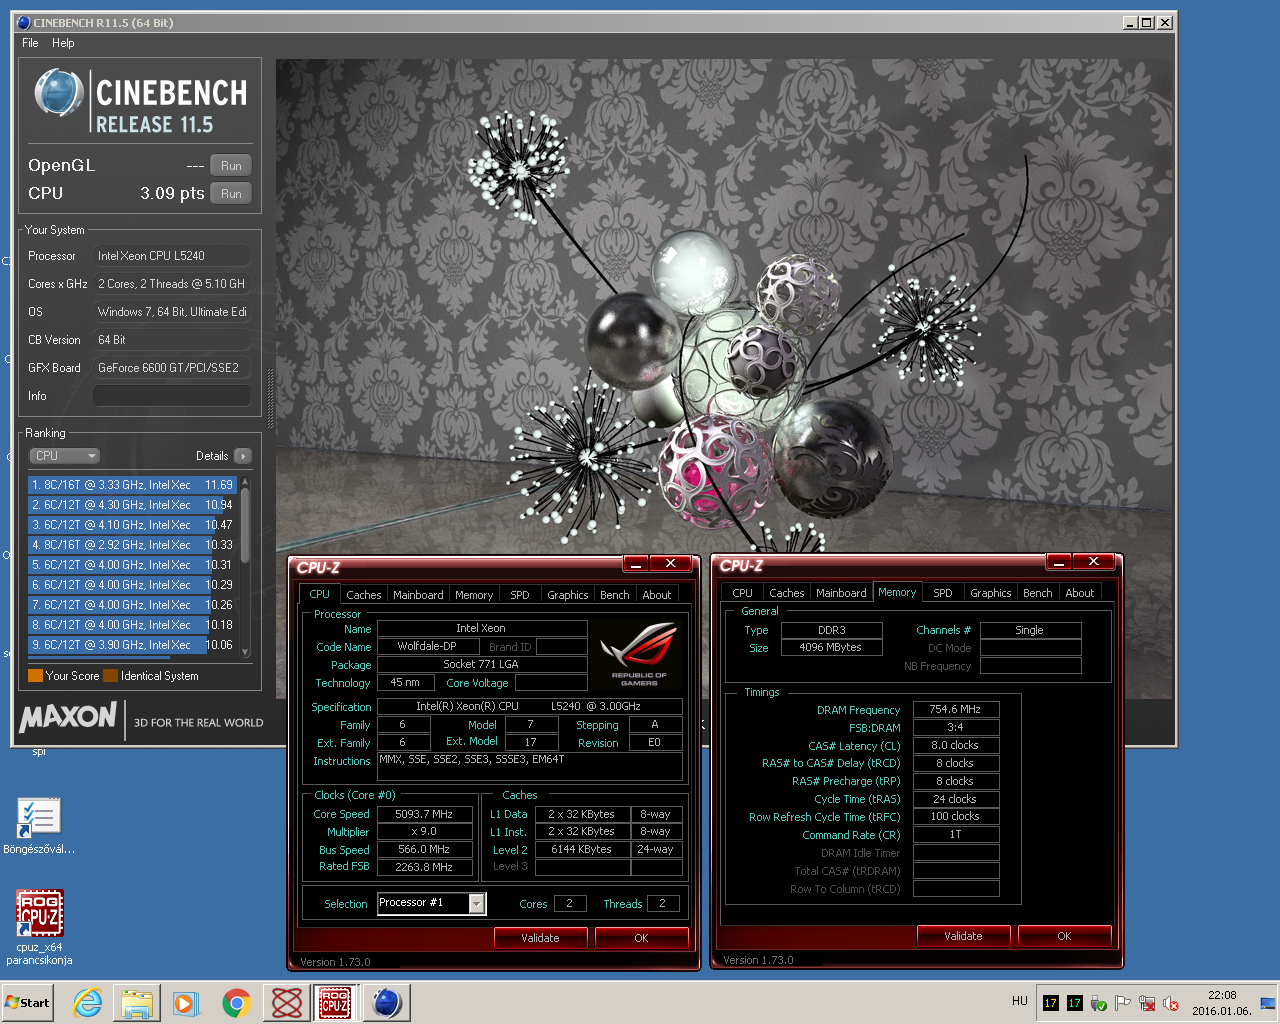Open Windows Explorer from taskbar
Screen dimensions: 1280x1024
tap(137, 1003)
